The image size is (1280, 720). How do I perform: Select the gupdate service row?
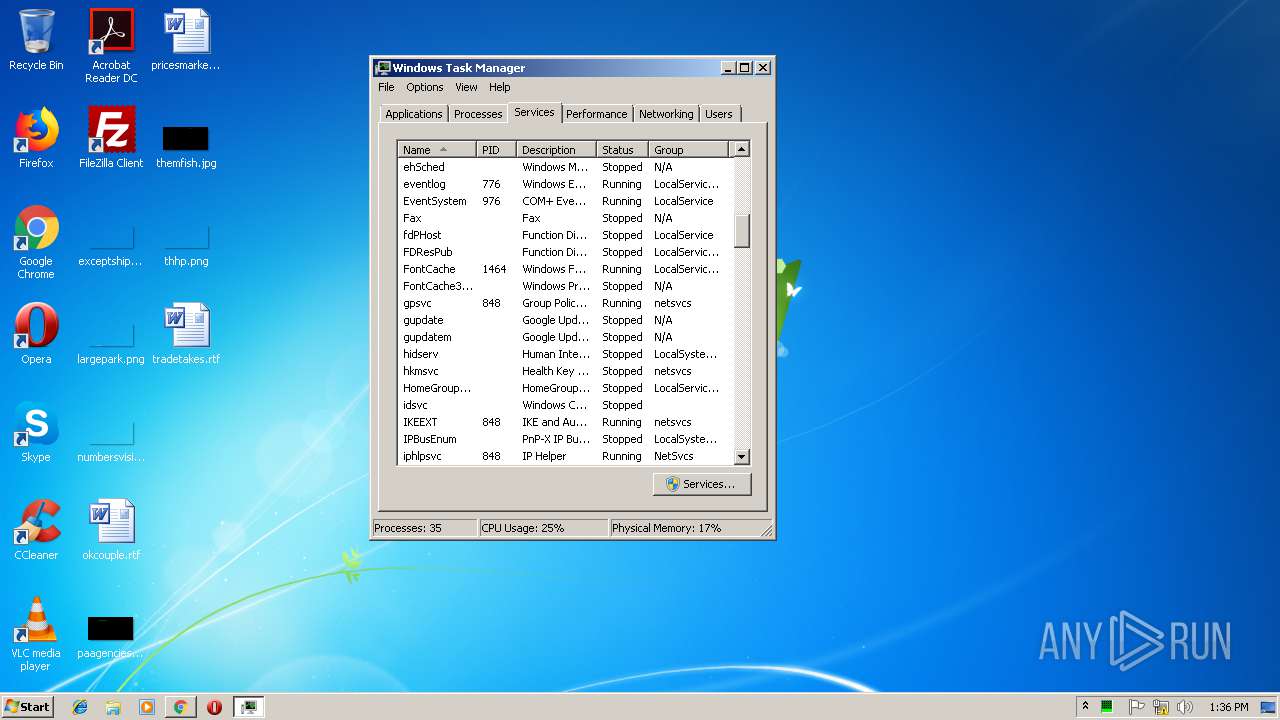click(565, 320)
